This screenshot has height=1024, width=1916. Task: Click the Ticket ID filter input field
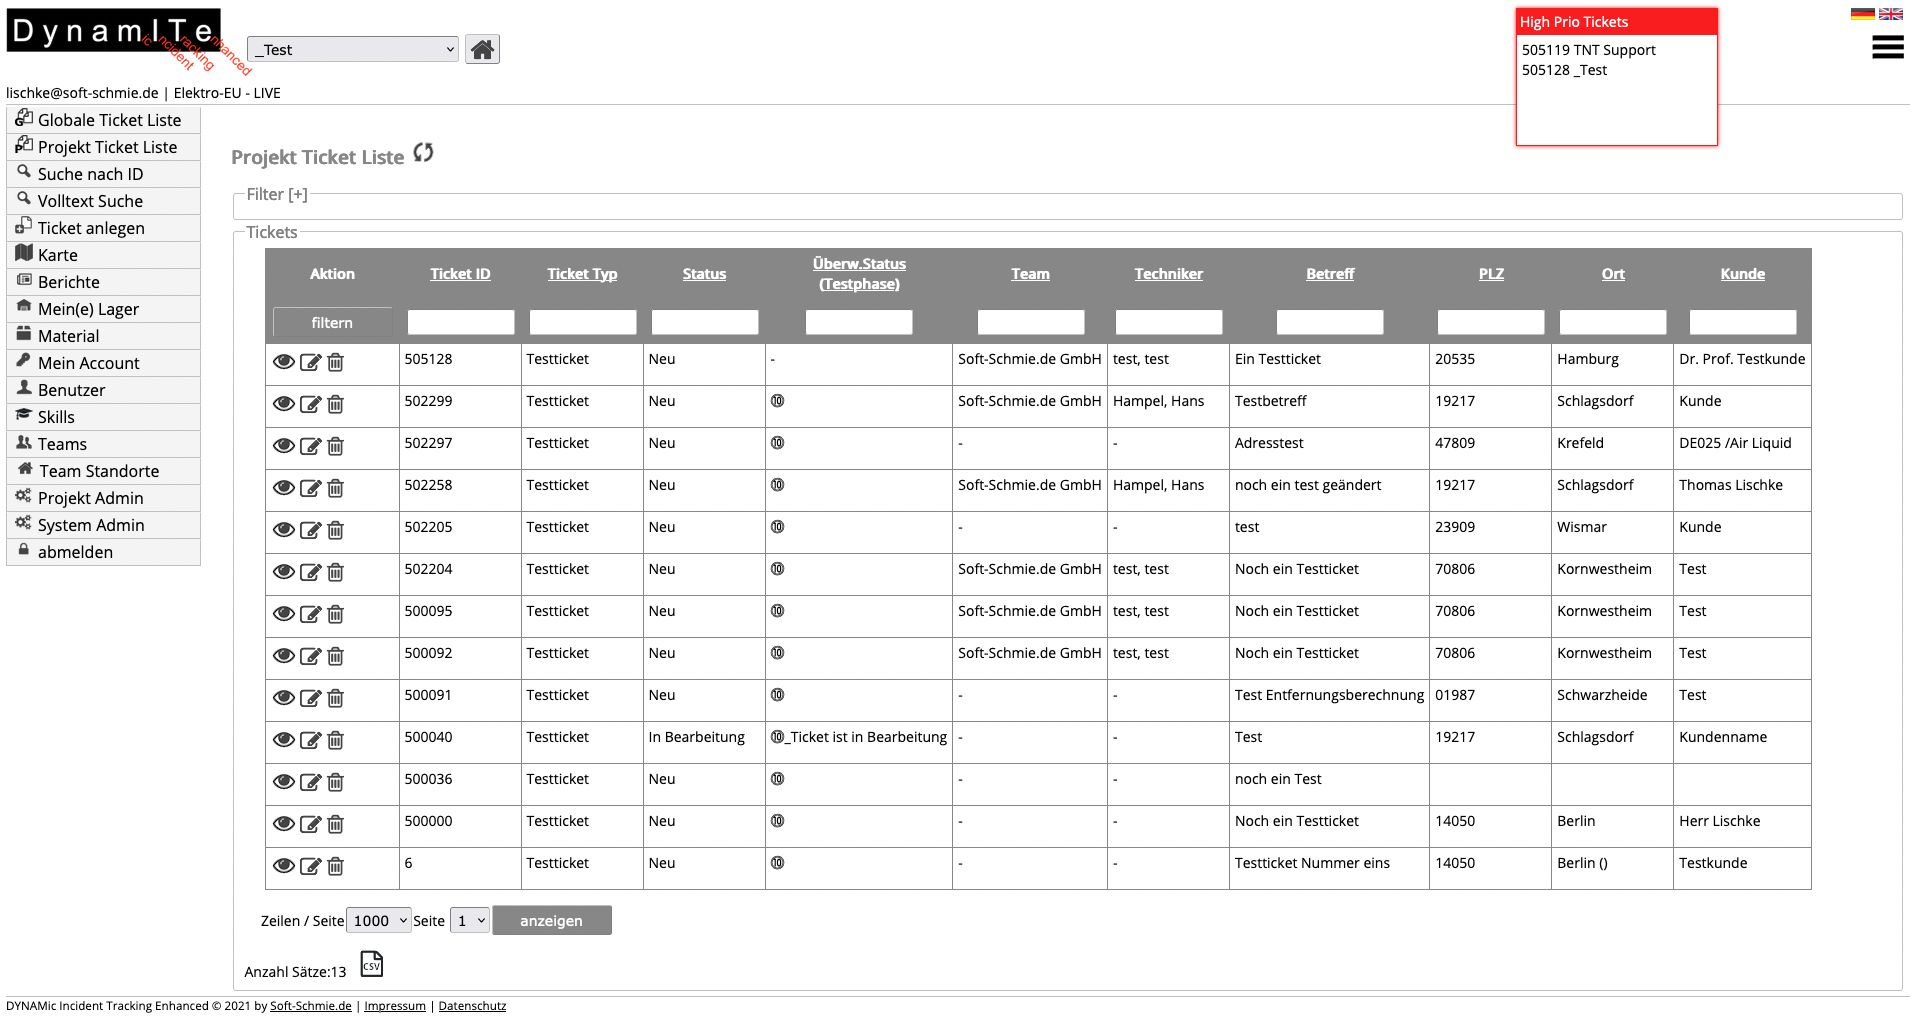[460, 322]
